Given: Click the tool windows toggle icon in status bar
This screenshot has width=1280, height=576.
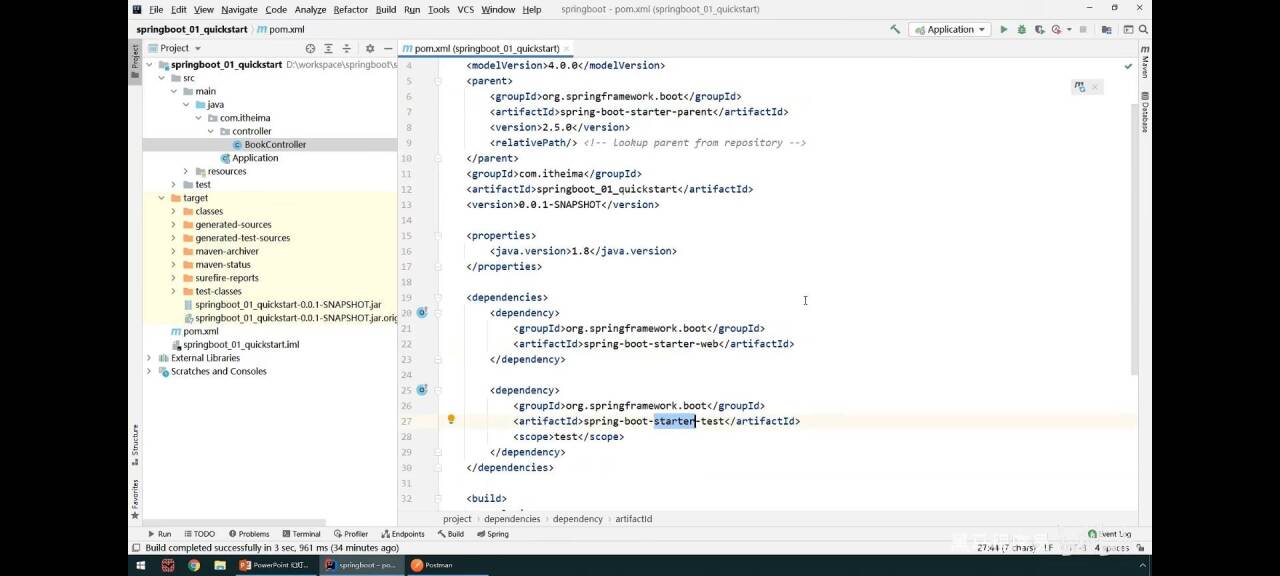Looking at the screenshot, I should pyautogui.click(x=136, y=548).
